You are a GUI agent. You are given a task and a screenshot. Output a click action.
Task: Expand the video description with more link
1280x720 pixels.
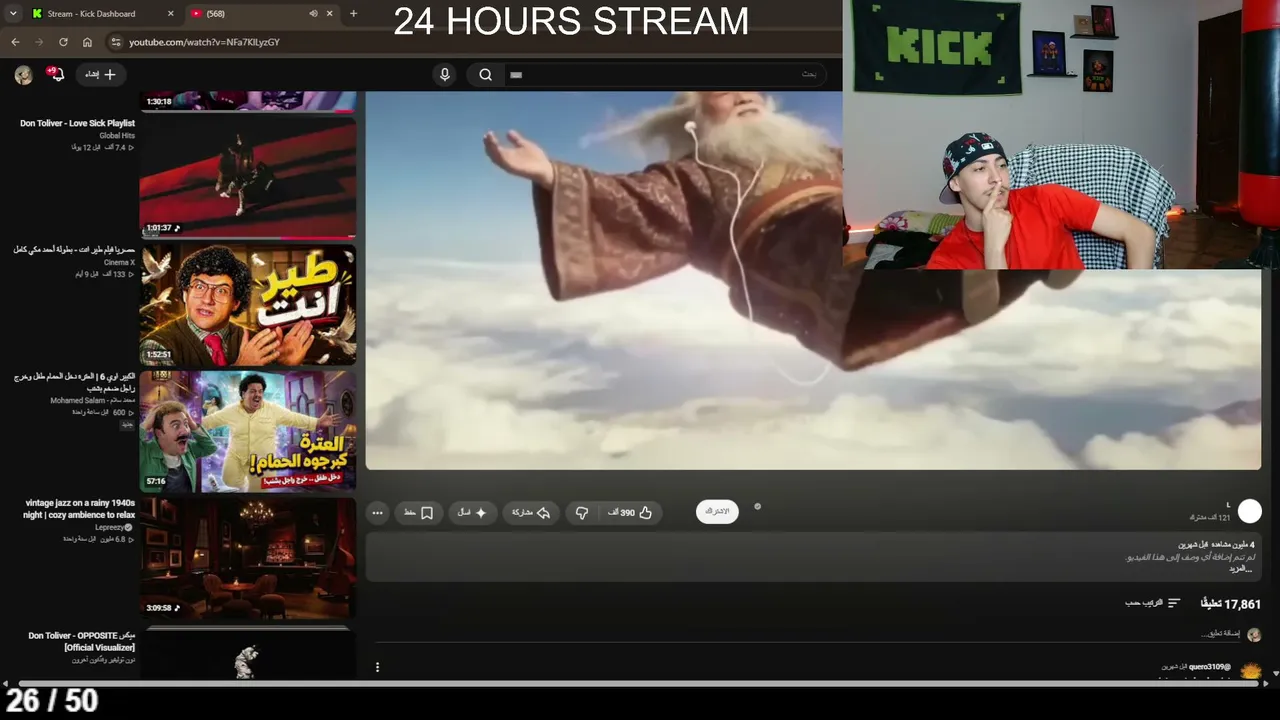coord(1240,568)
